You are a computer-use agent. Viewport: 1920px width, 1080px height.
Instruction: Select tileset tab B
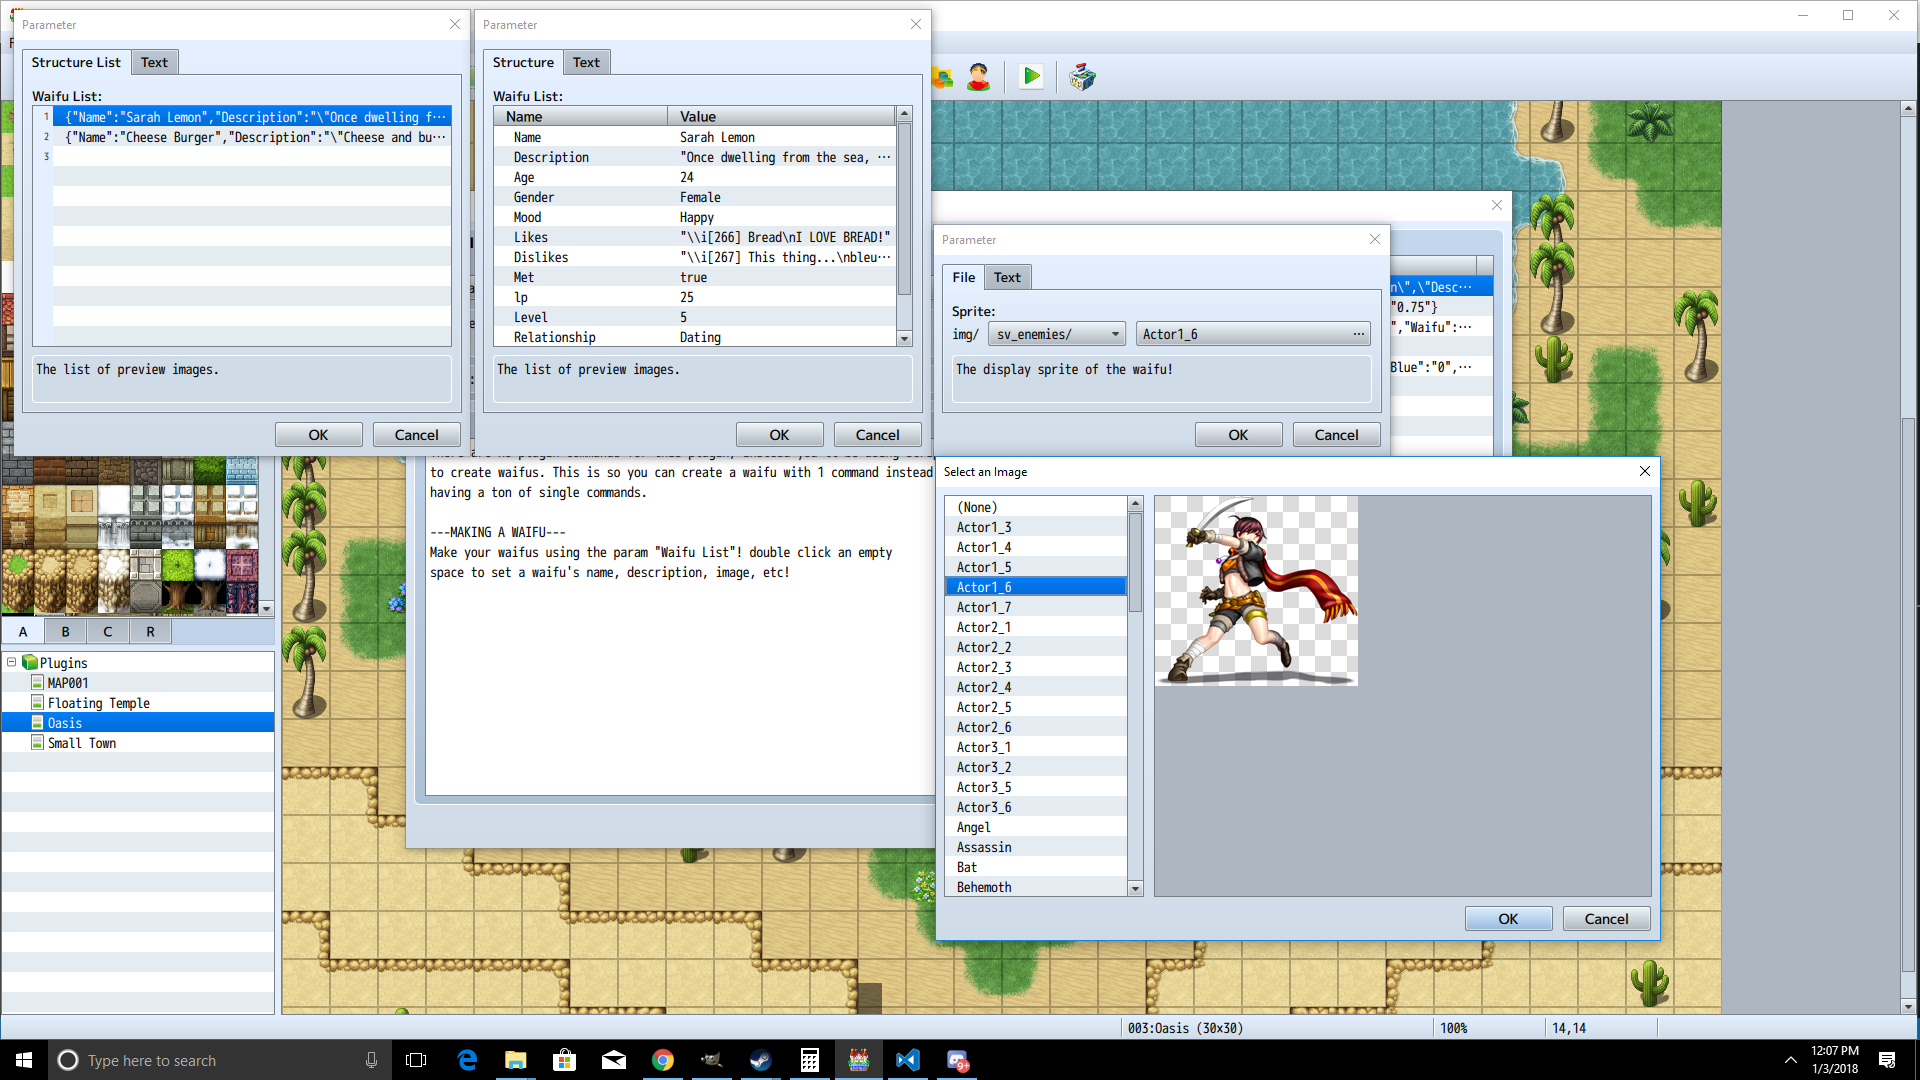click(x=65, y=631)
